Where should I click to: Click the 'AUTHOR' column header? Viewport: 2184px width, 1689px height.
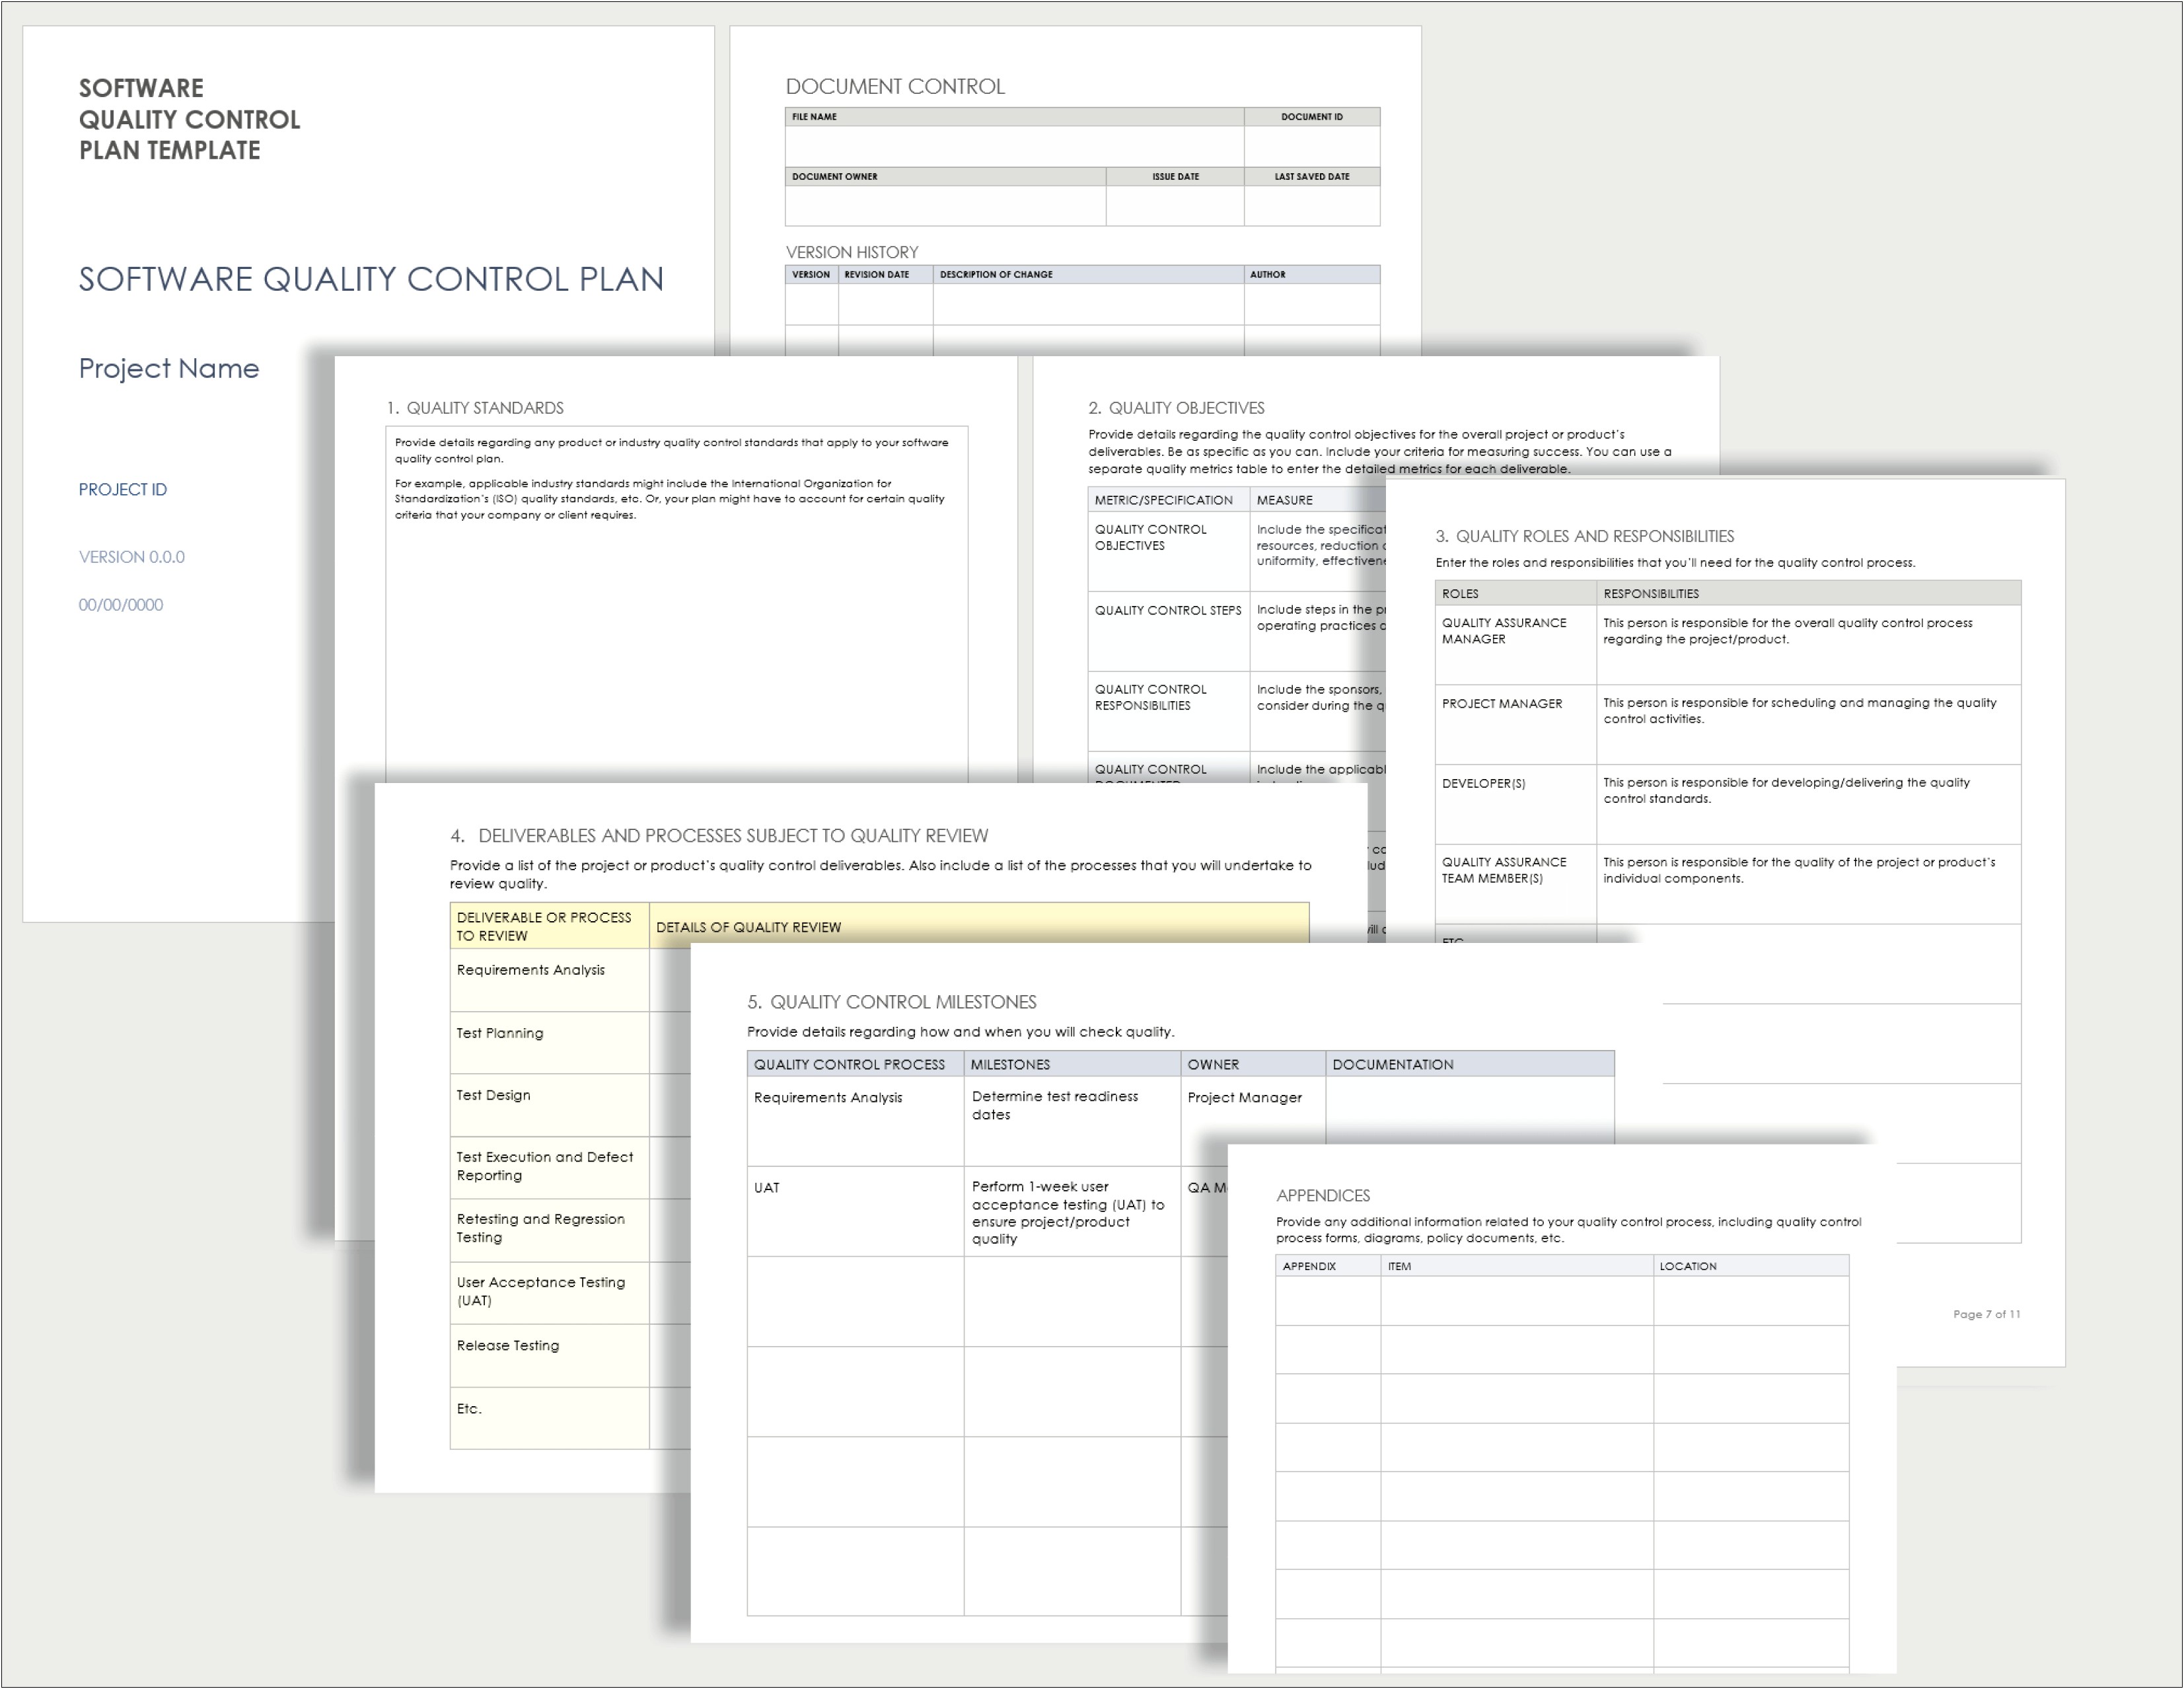click(1312, 274)
